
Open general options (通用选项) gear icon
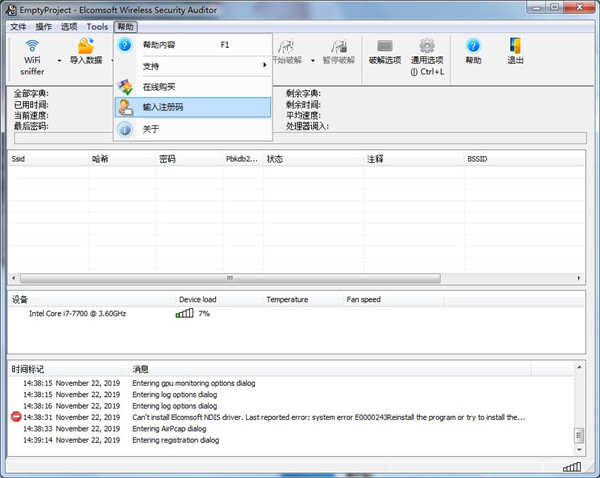[x=427, y=46]
